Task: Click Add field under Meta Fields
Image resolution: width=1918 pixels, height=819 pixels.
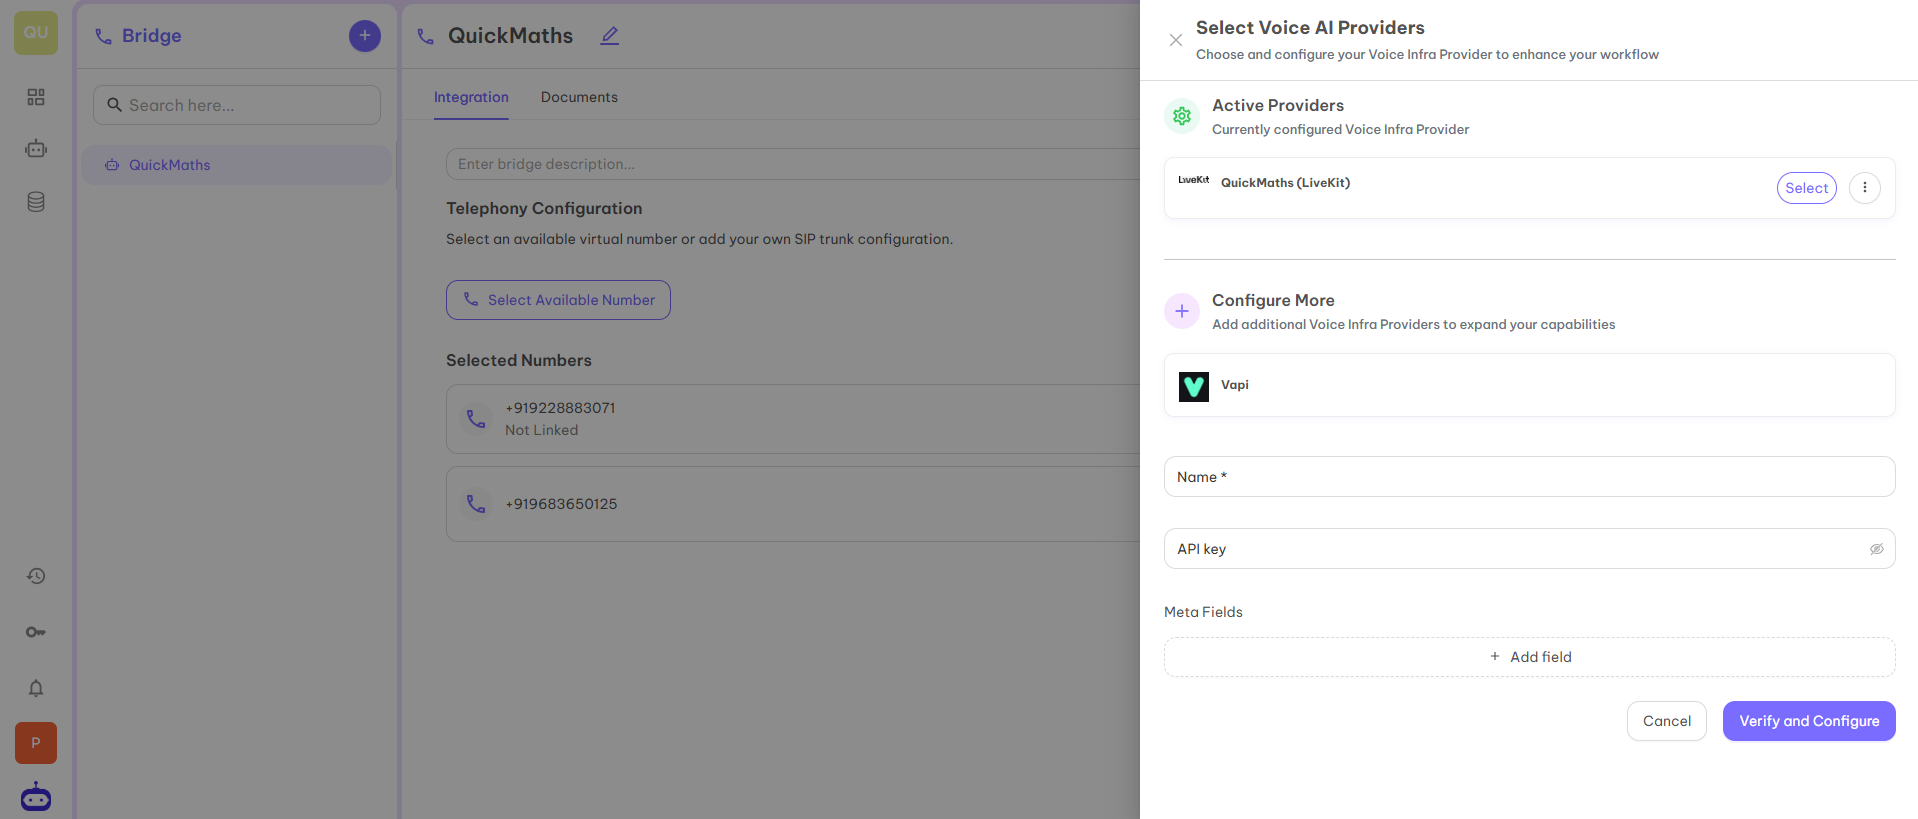Action: coord(1529,657)
